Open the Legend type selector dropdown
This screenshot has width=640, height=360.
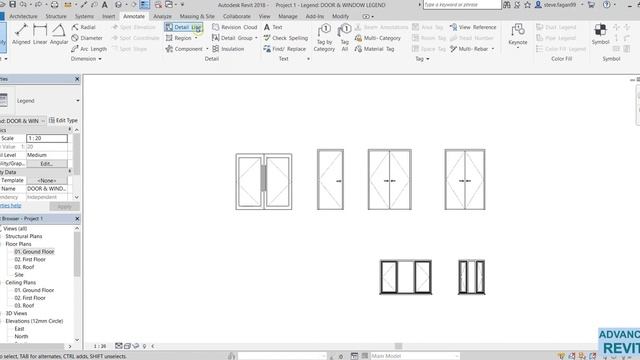78,100
